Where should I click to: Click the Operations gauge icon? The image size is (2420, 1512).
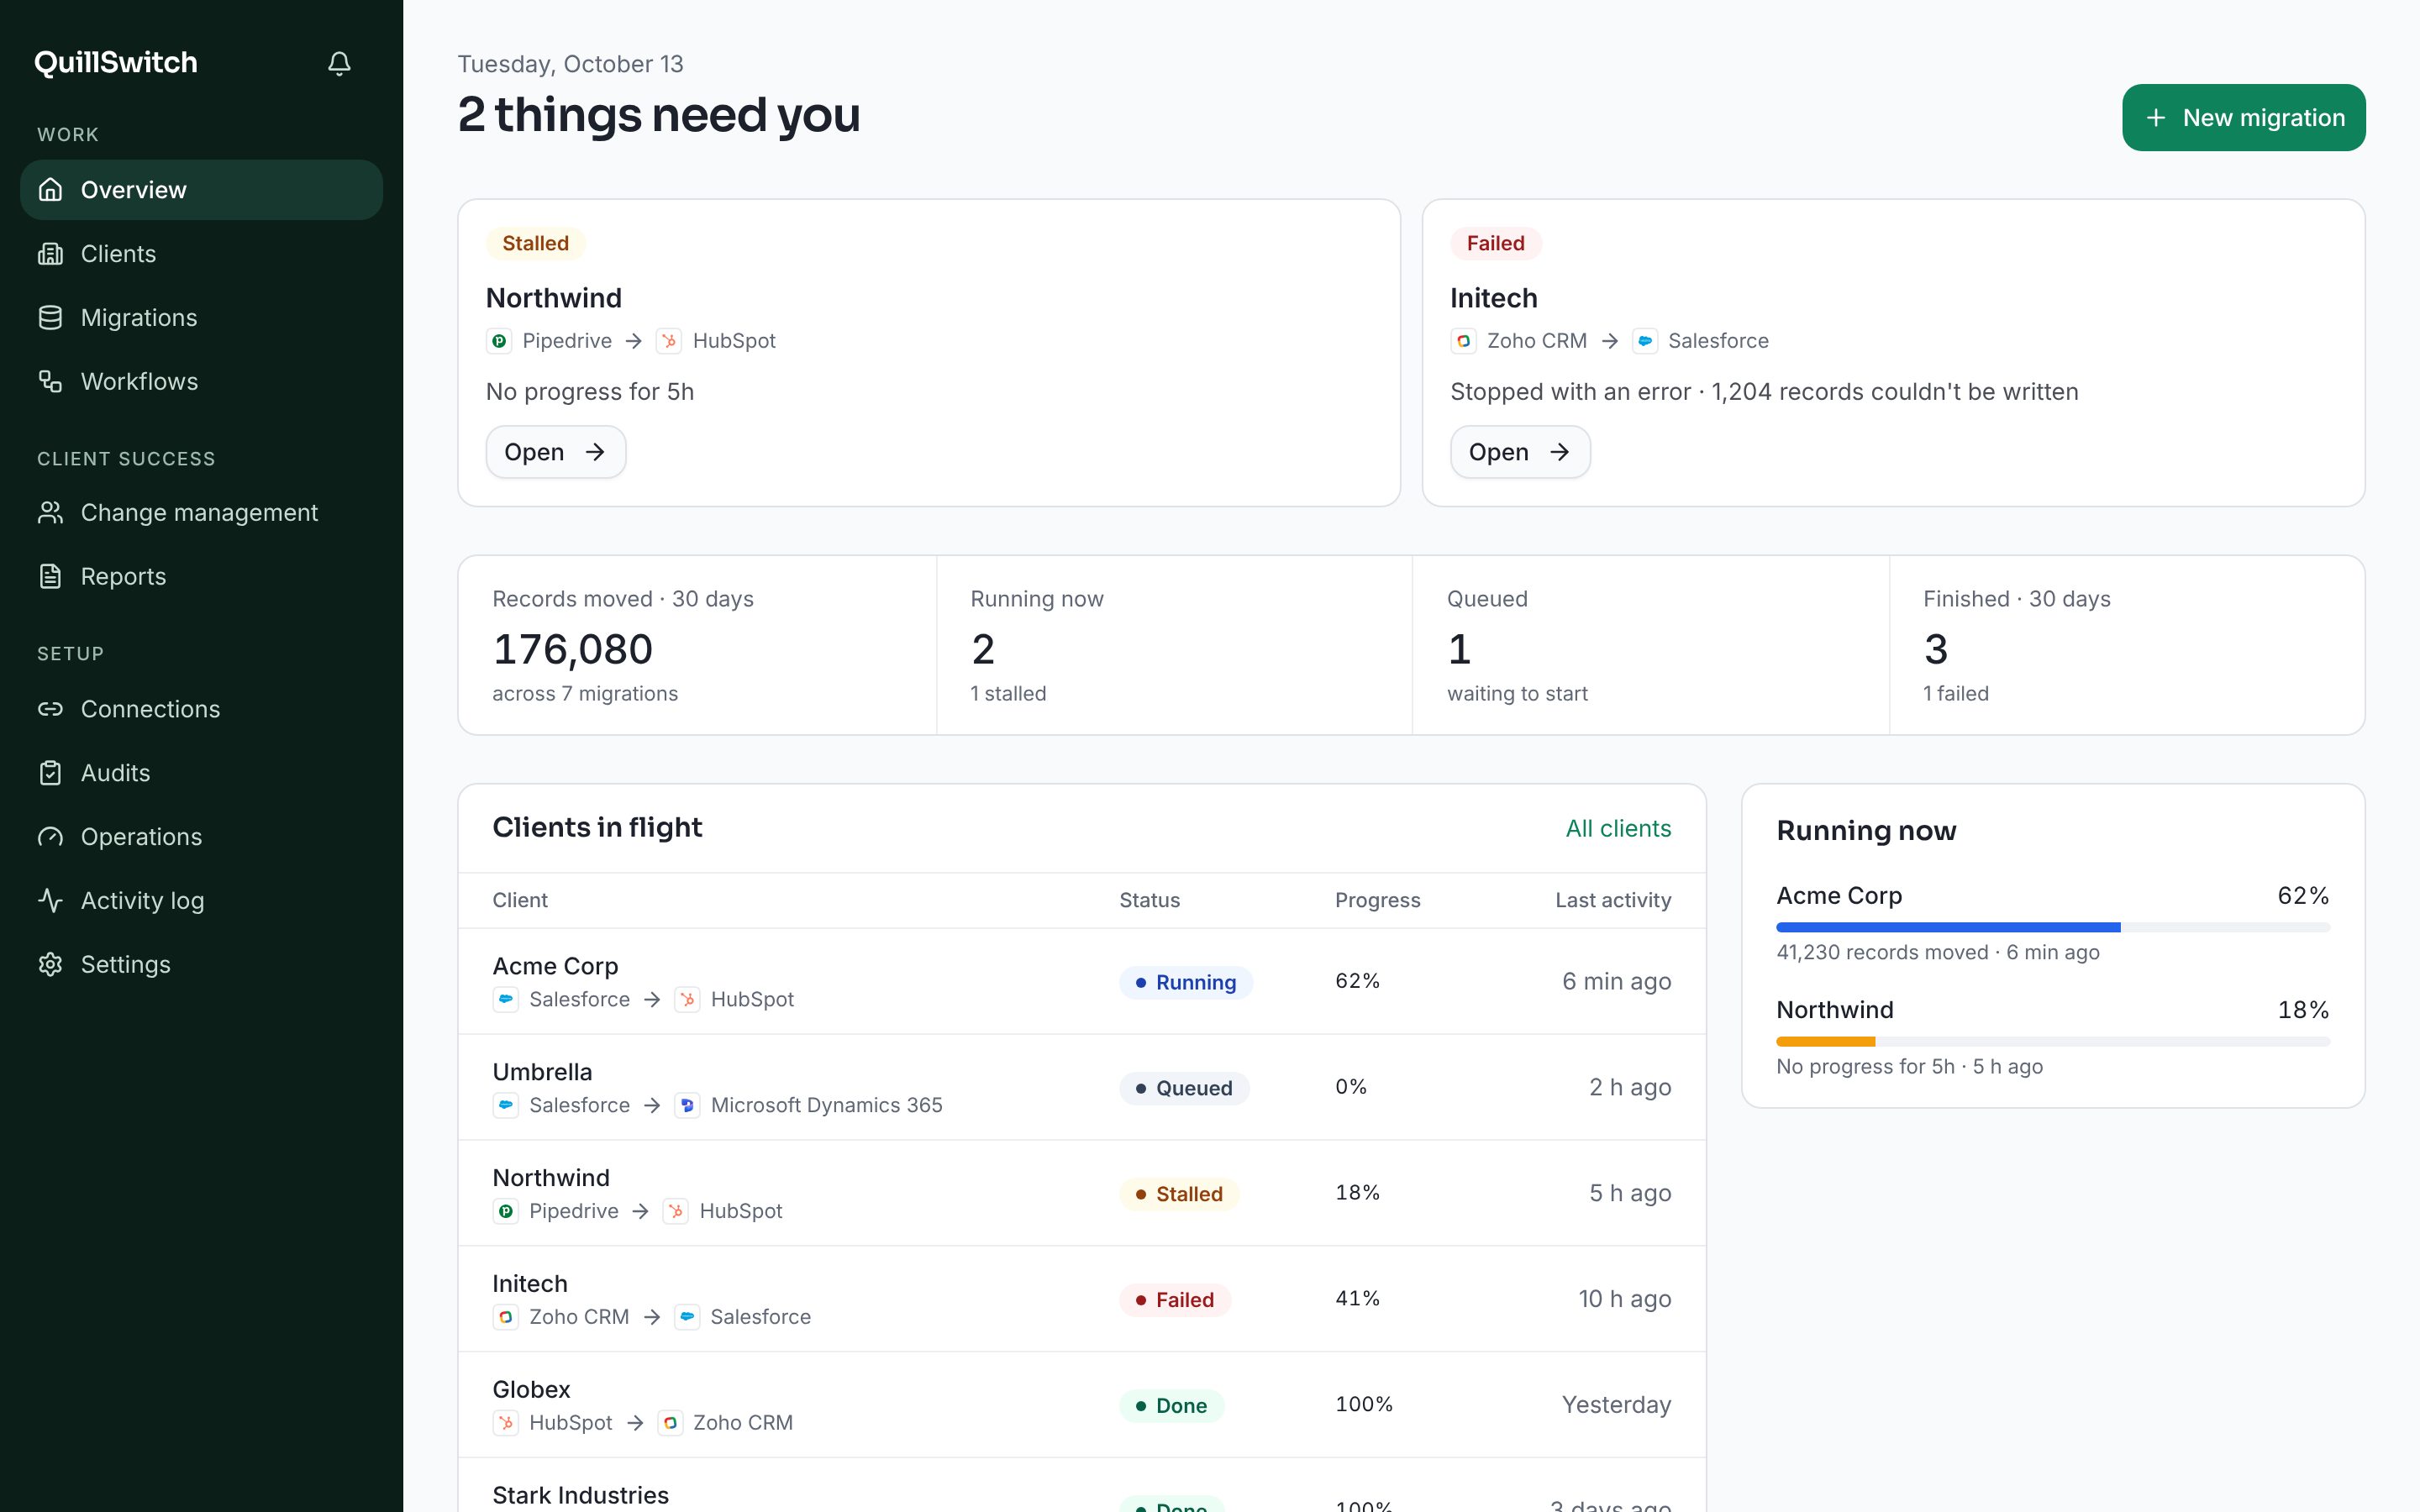(50, 837)
